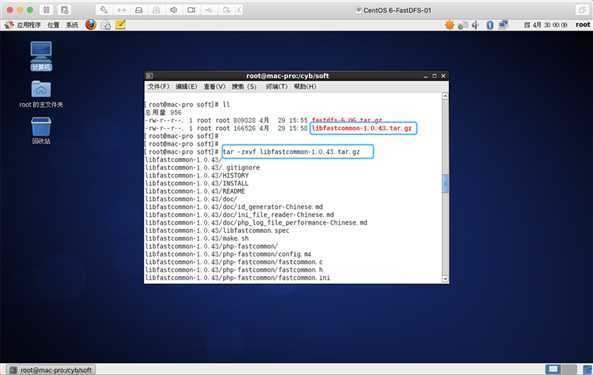Click the sound speaker icon in VM toolbar
Viewport: 593px width, 375px height.
tap(174, 10)
